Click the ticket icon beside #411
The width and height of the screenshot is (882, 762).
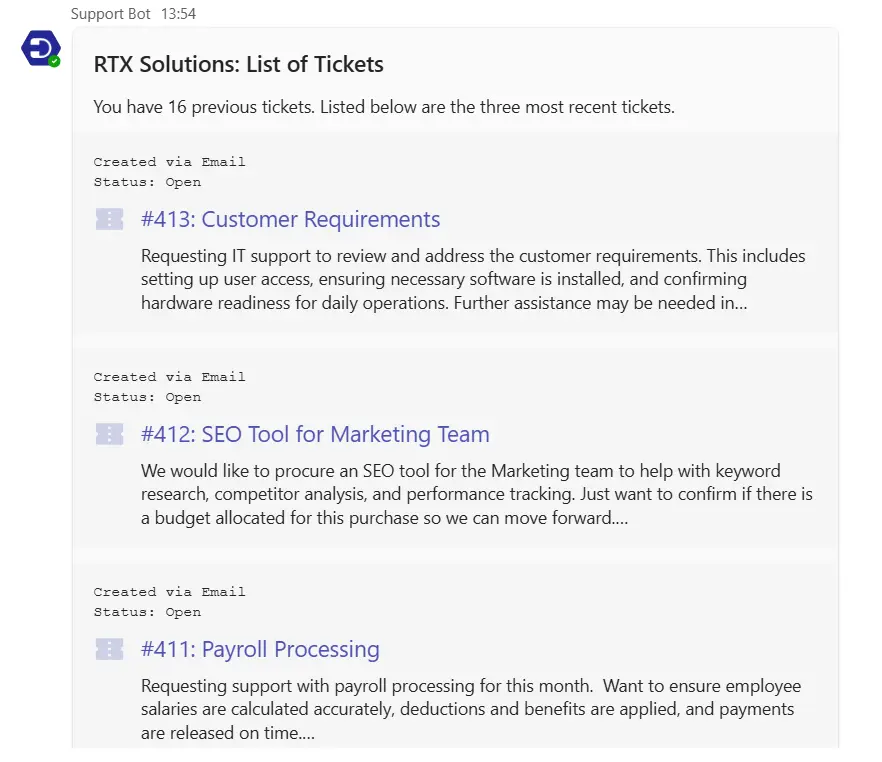pos(110,649)
